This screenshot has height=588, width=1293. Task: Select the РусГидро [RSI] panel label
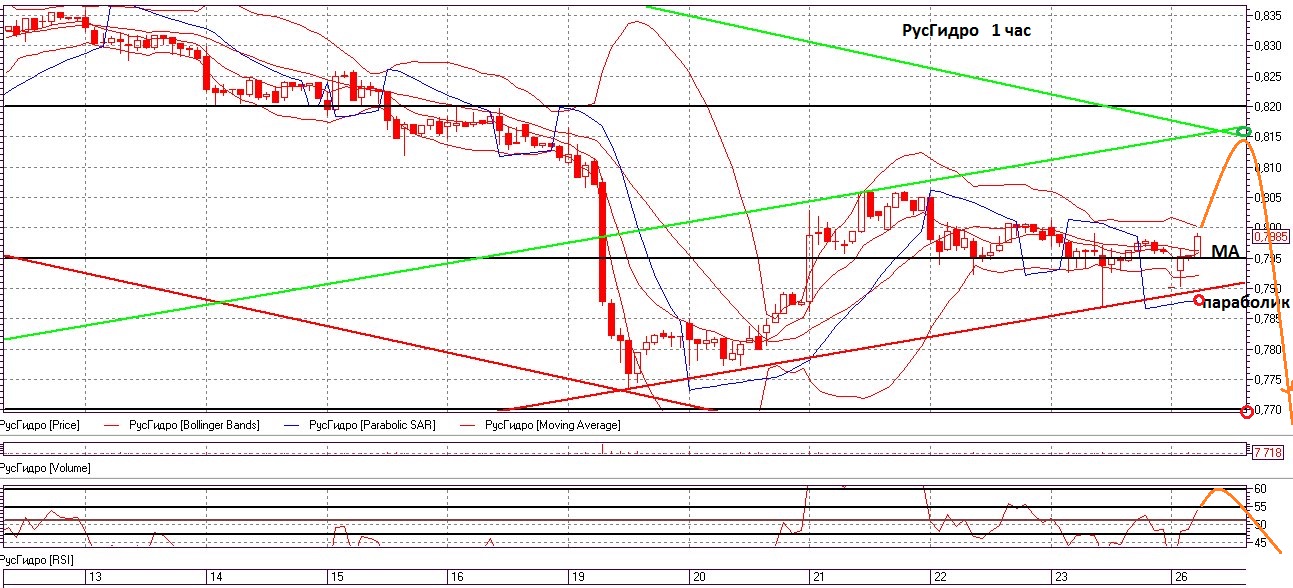coord(37,559)
